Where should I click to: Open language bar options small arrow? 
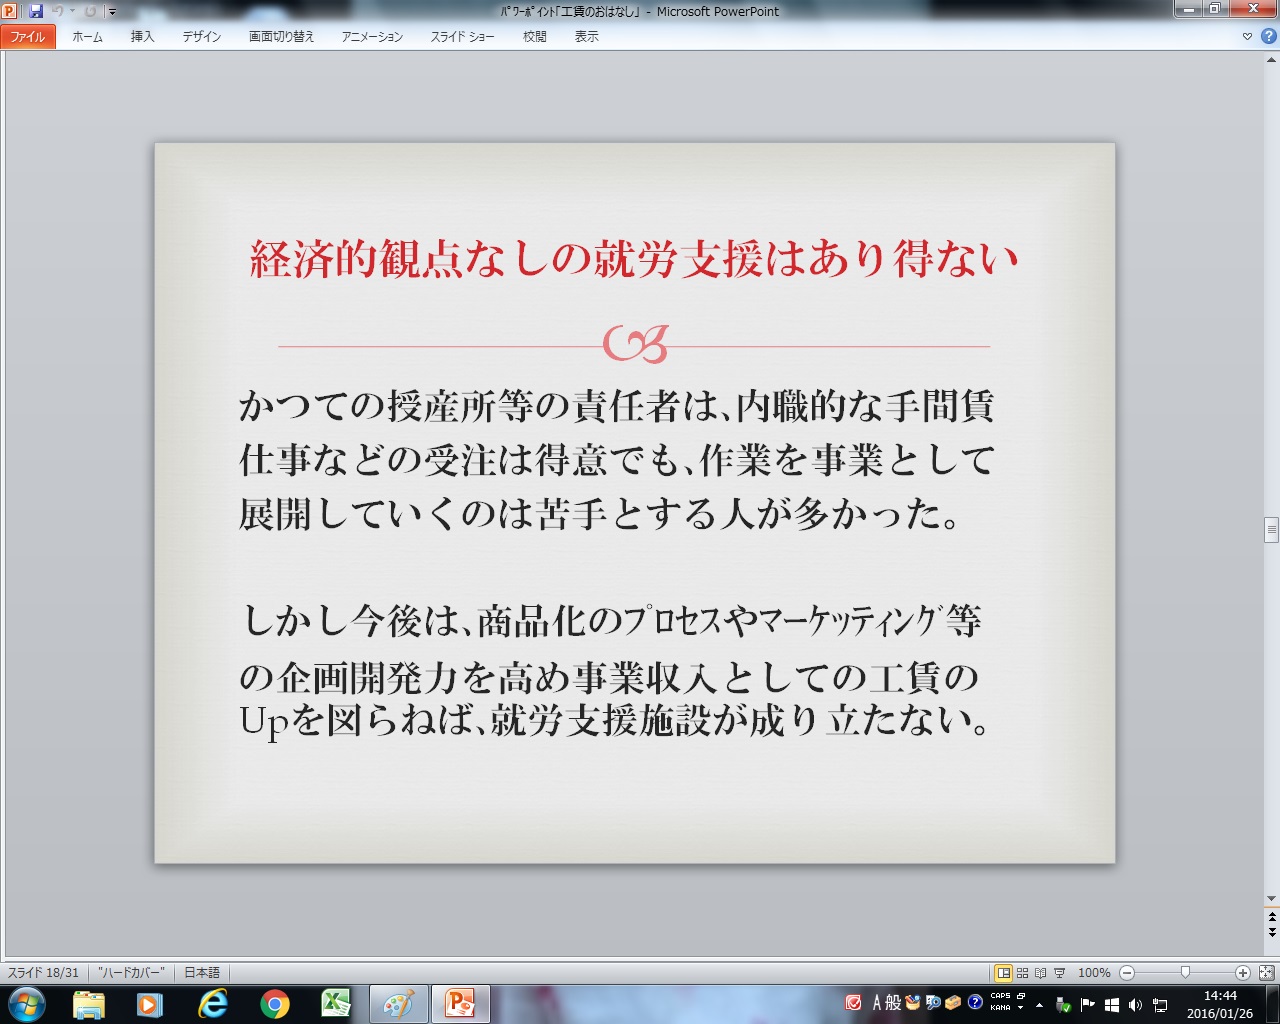click(1021, 1008)
